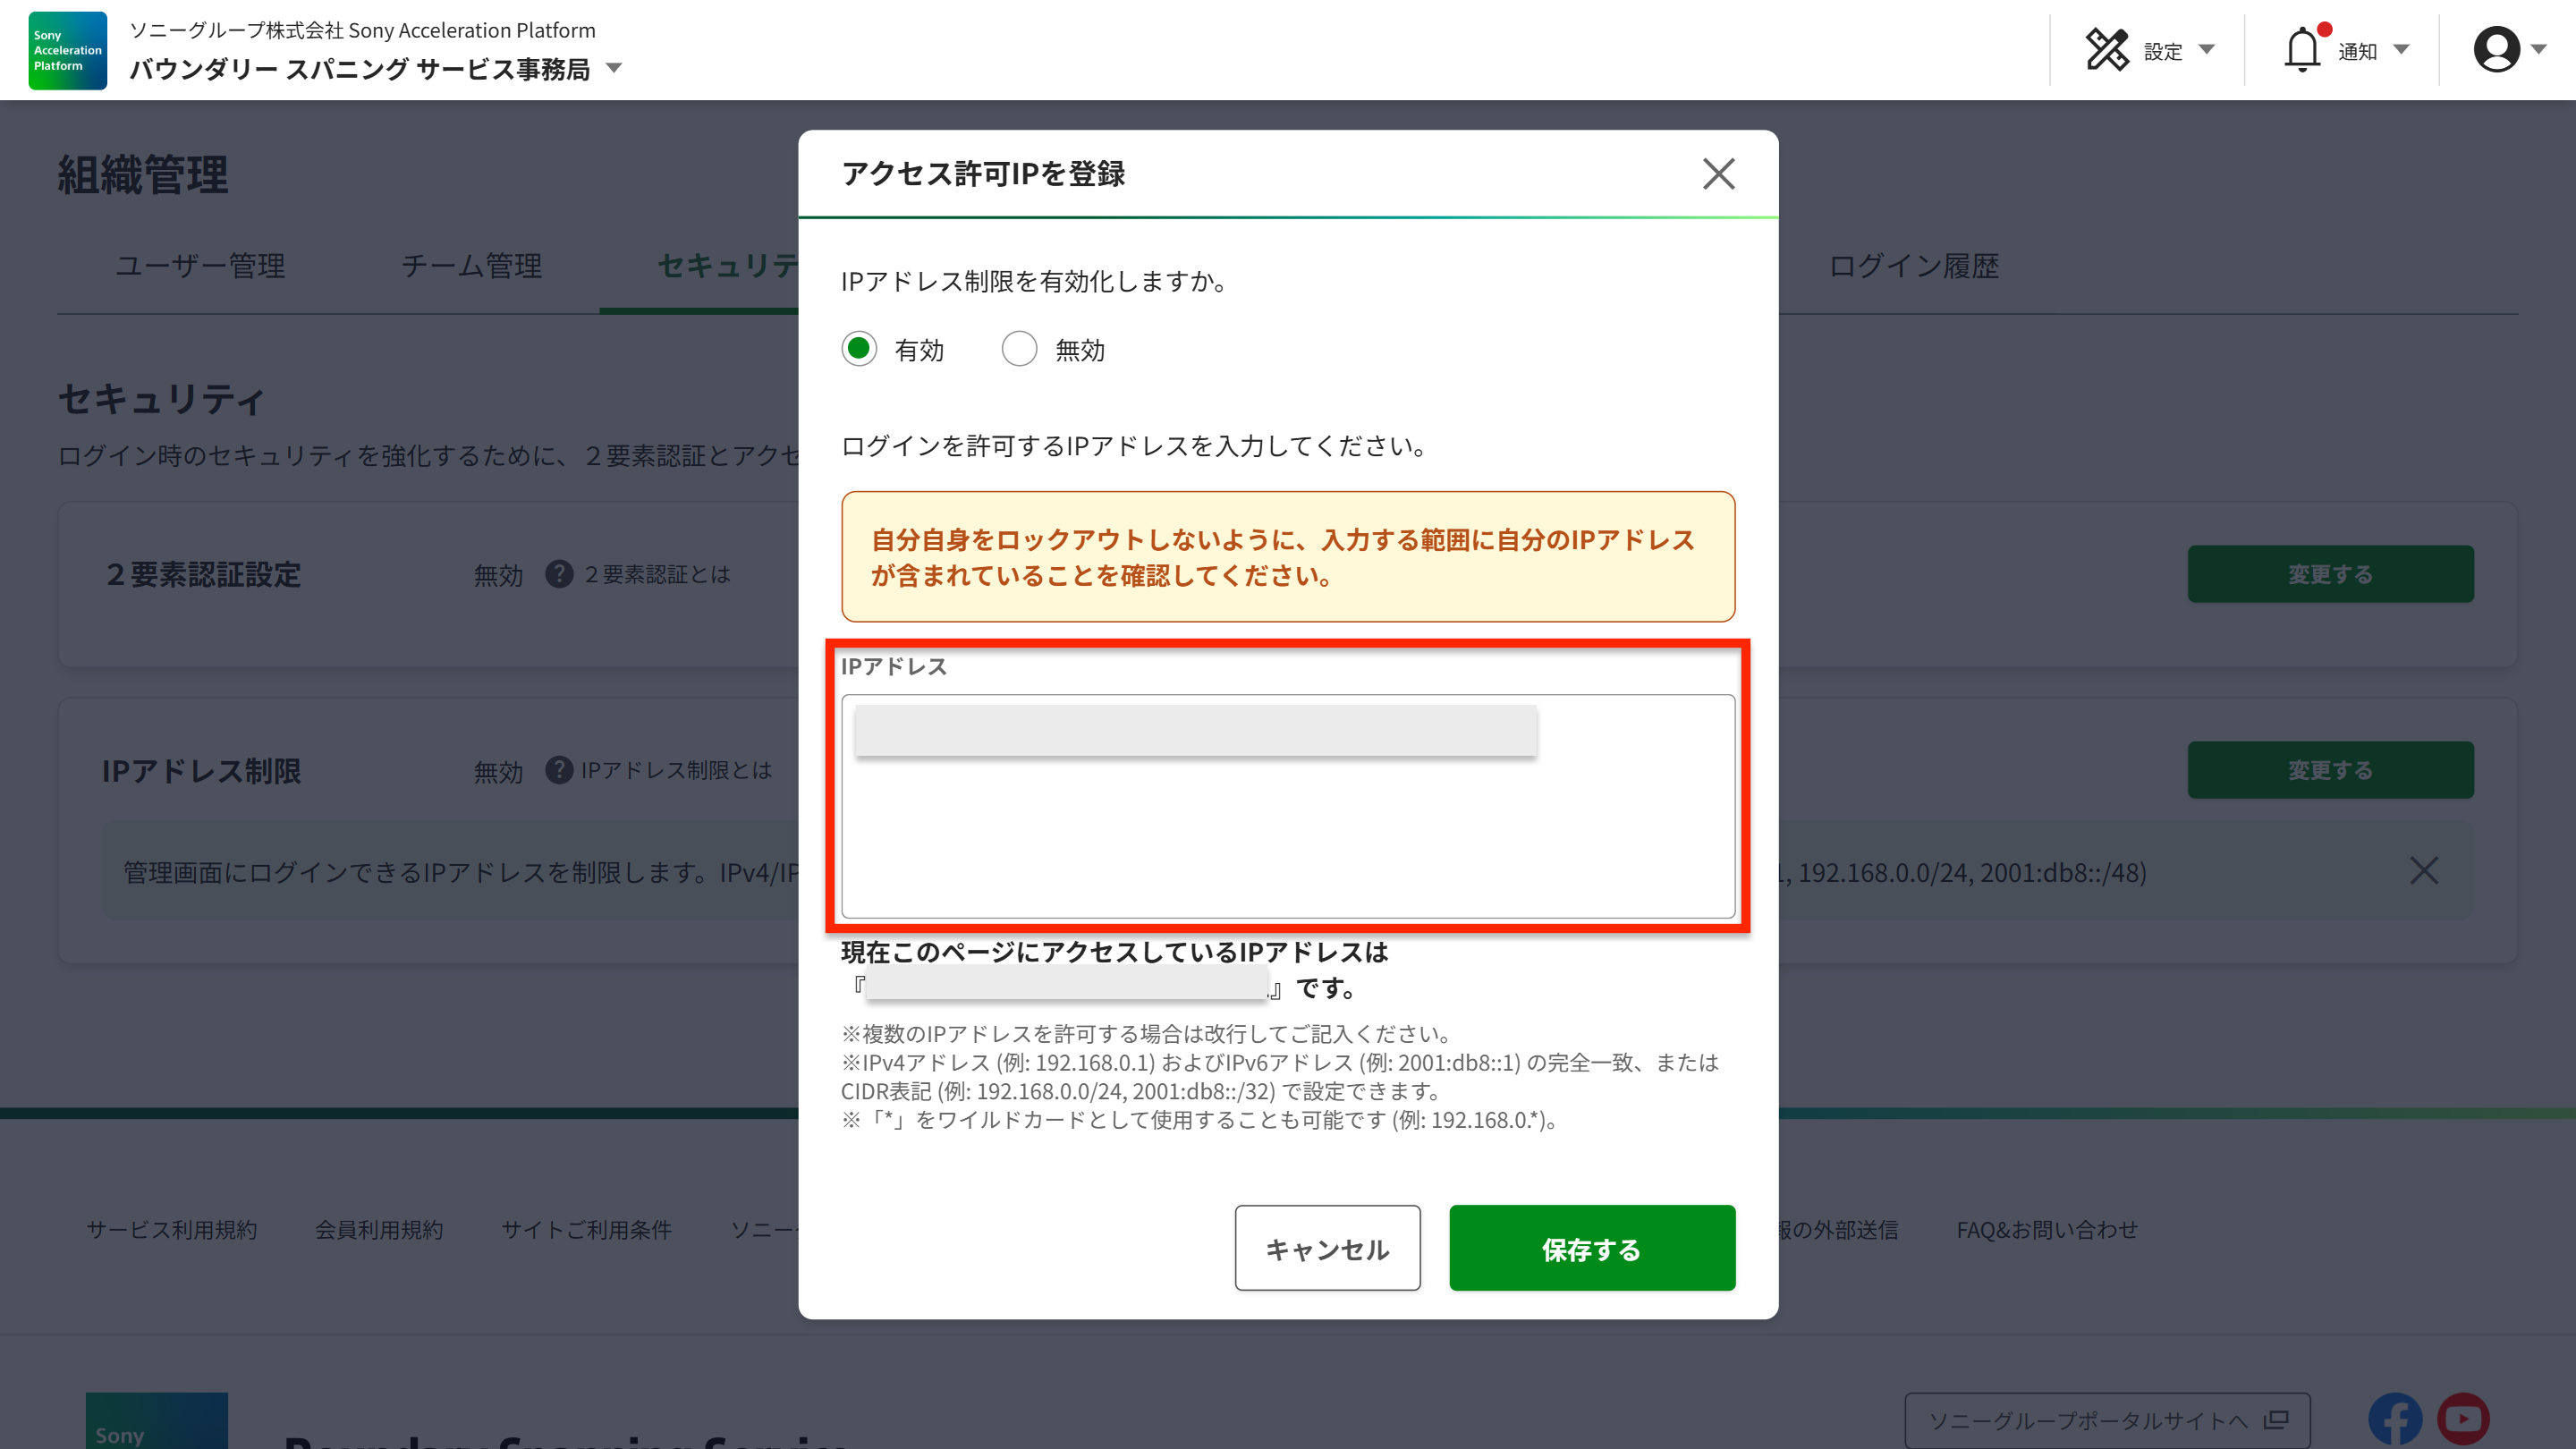The width and height of the screenshot is (2576, 1449).
Task: Open help icon next to 2要素認証とは
Action: (x=558, y=574)
